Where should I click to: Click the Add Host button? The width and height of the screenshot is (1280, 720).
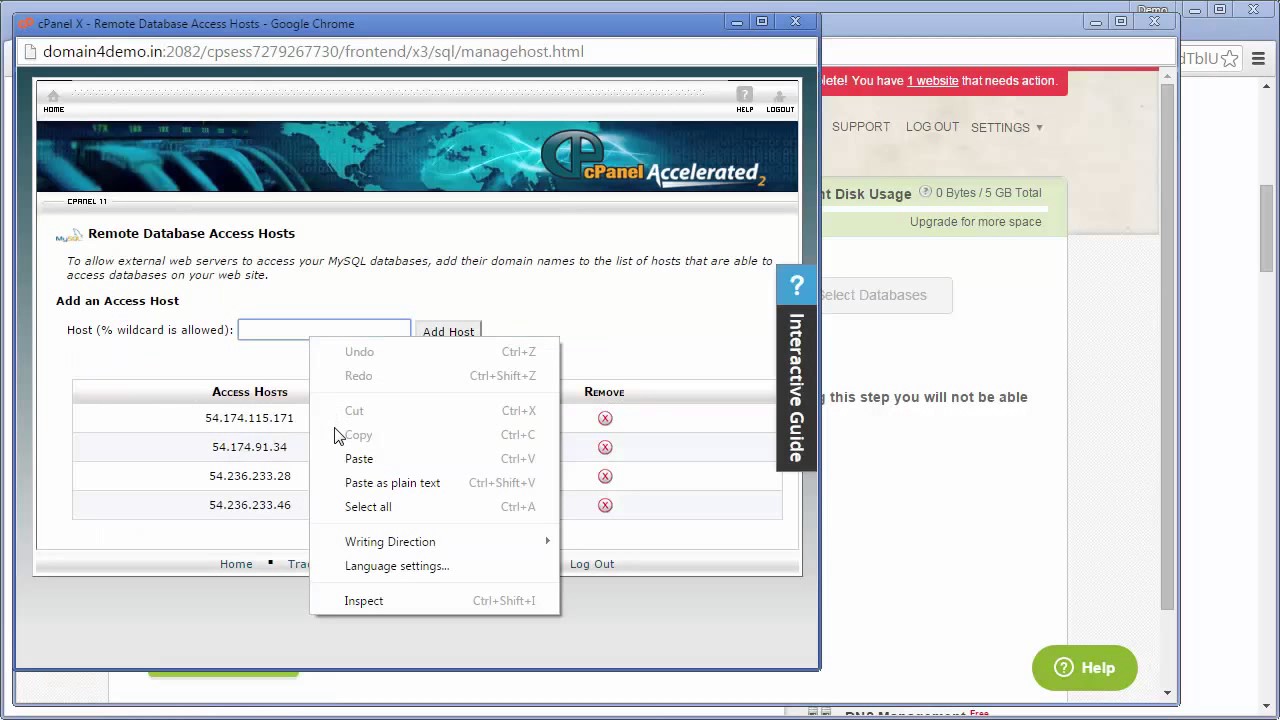pos(448,331)
